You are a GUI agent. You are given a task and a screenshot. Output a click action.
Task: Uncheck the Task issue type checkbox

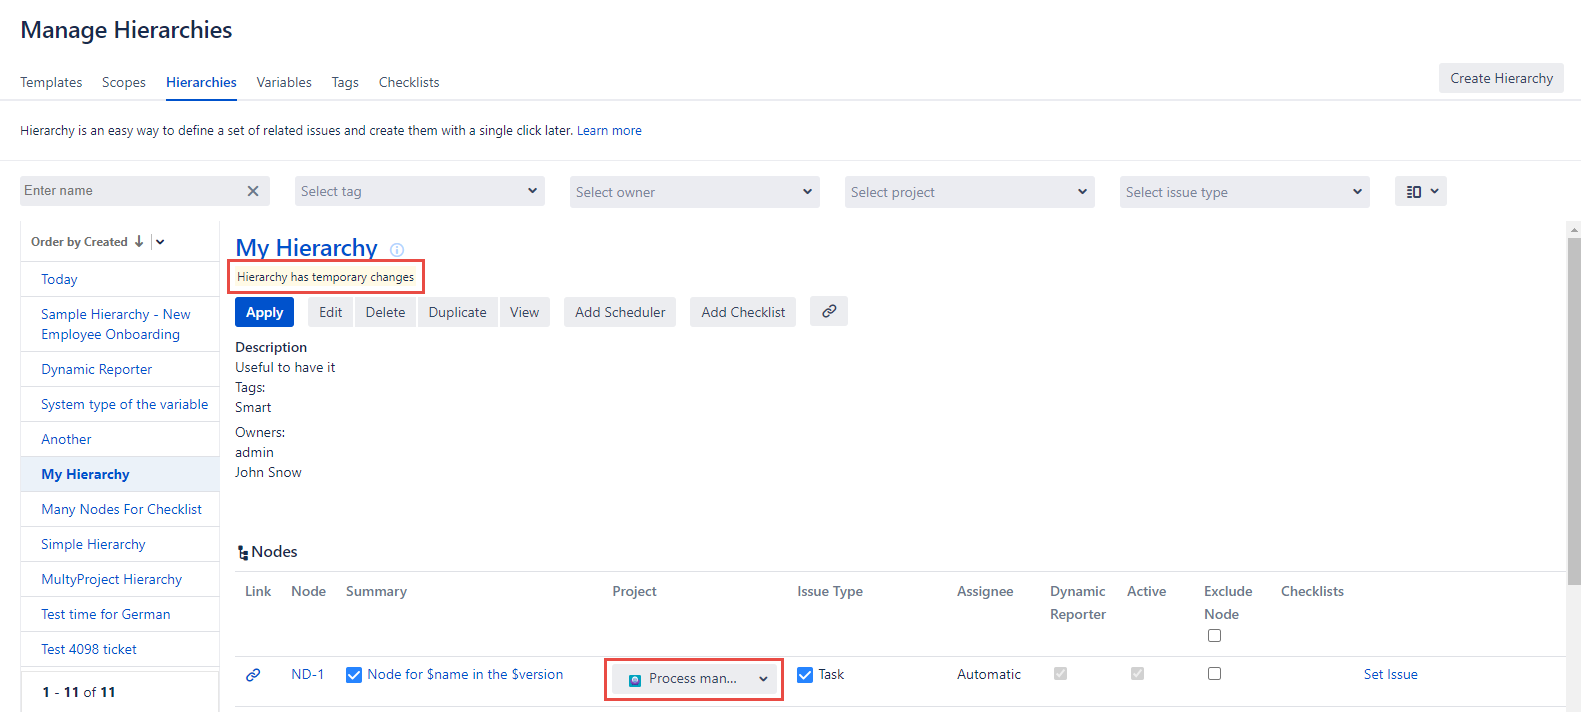click(x=805, y=675)
